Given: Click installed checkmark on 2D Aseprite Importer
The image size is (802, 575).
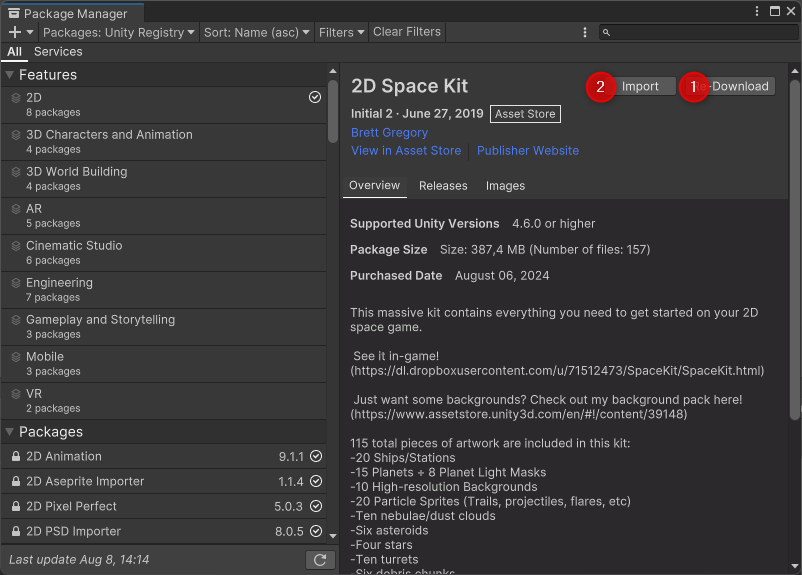Looking at the screenshot, I should pyautogui.click(x=316, y=481).
